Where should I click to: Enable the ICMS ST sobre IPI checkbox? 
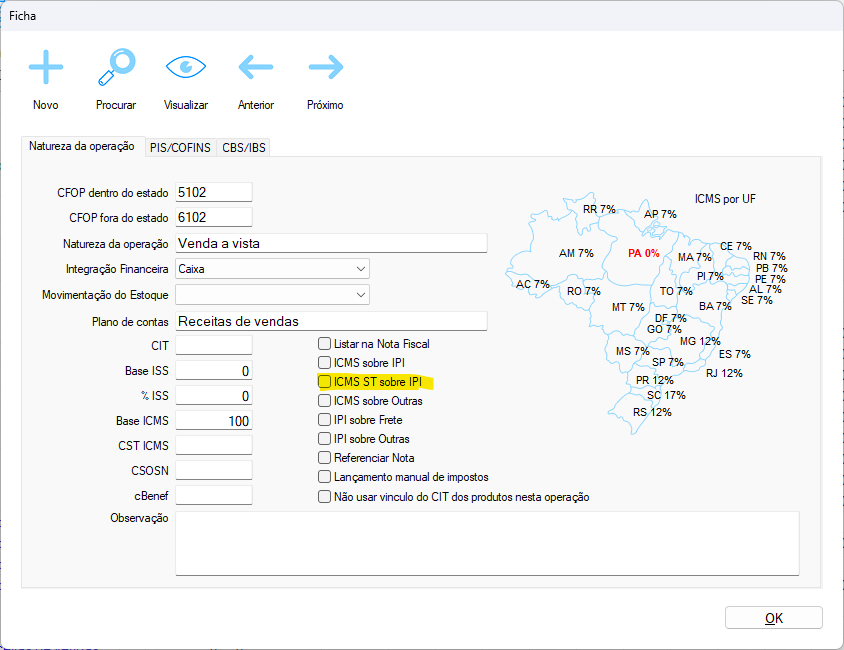click(324, 382)
